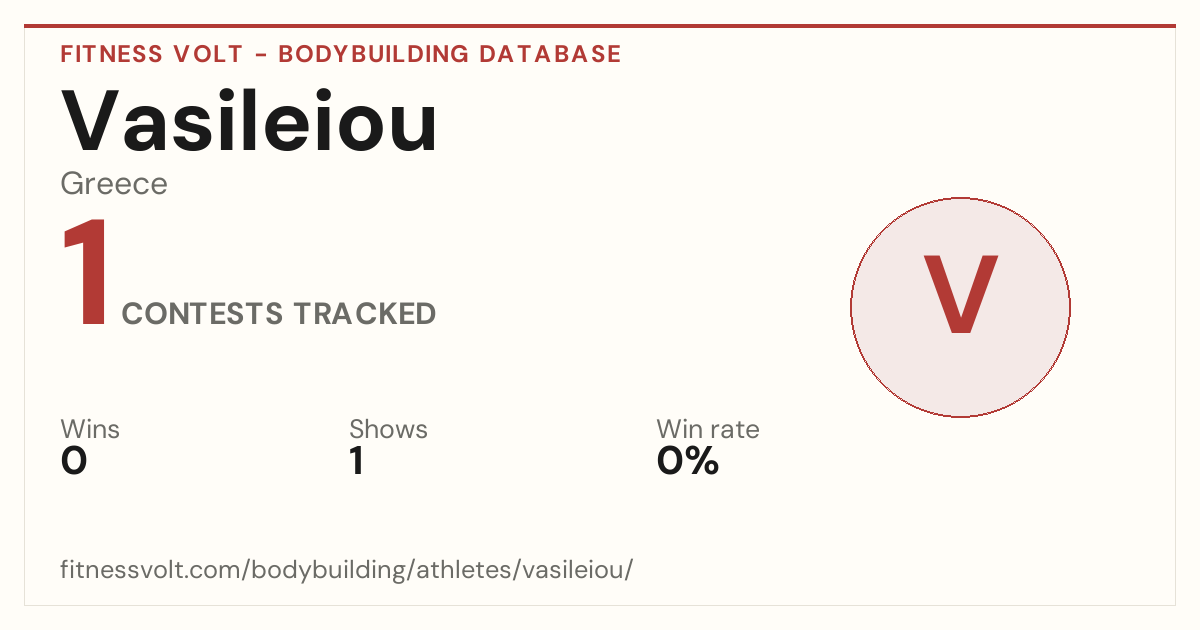The image size is (1200, 630).
Task: Open the FITNESS VOLT header text
Action: pyautogui.click(x=150, y=54)
